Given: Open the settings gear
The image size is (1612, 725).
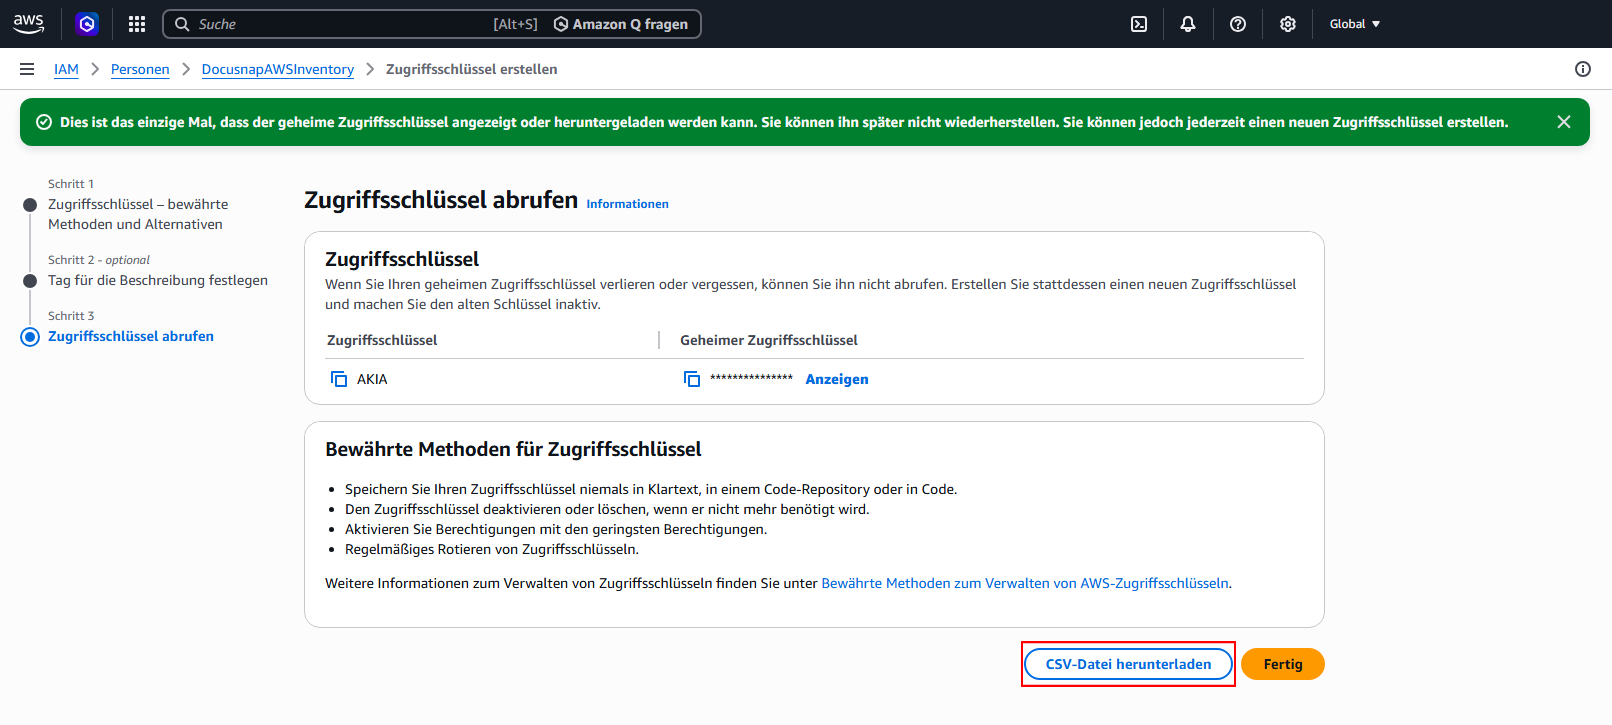Looking at the screenshot, I should (x=1288, y=24).
